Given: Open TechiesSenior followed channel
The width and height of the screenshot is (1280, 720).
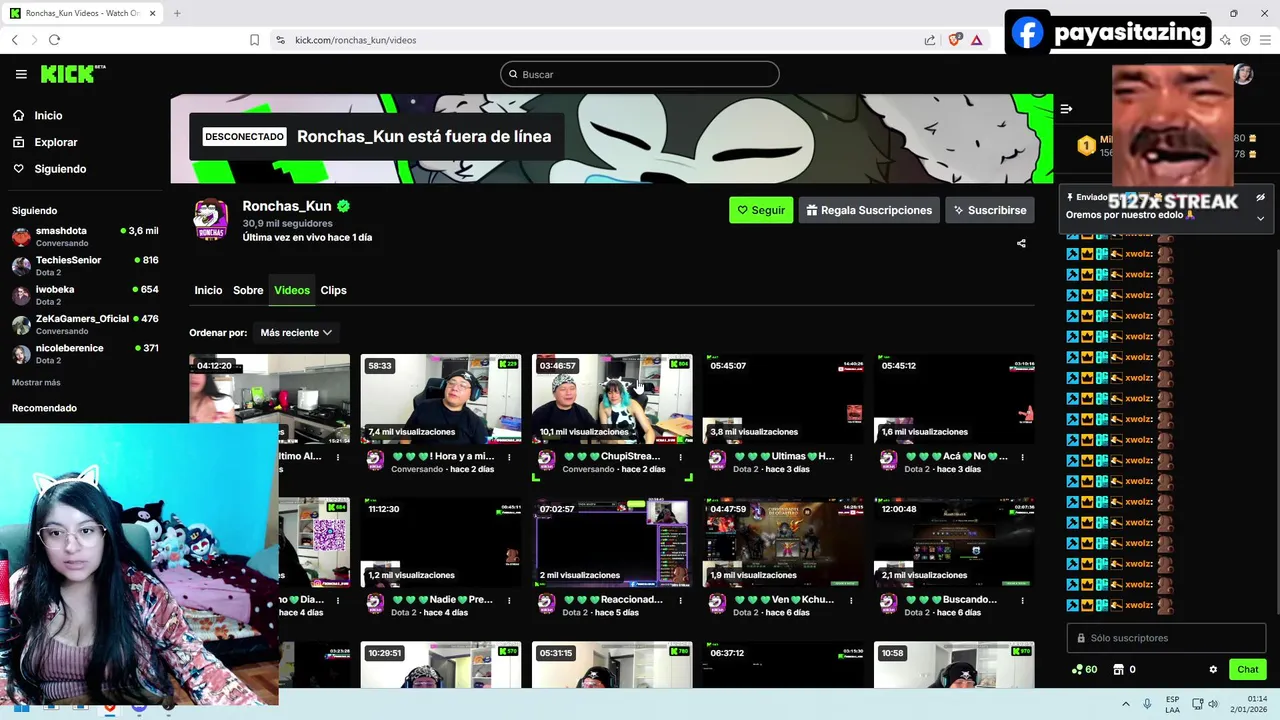Looking at the screenshot, I should (x=85, y=266).
